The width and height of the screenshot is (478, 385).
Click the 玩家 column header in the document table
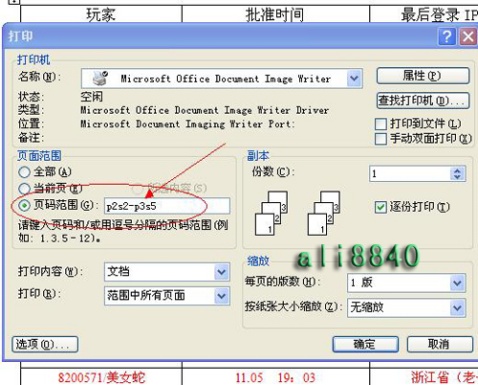tap(101, 15)
